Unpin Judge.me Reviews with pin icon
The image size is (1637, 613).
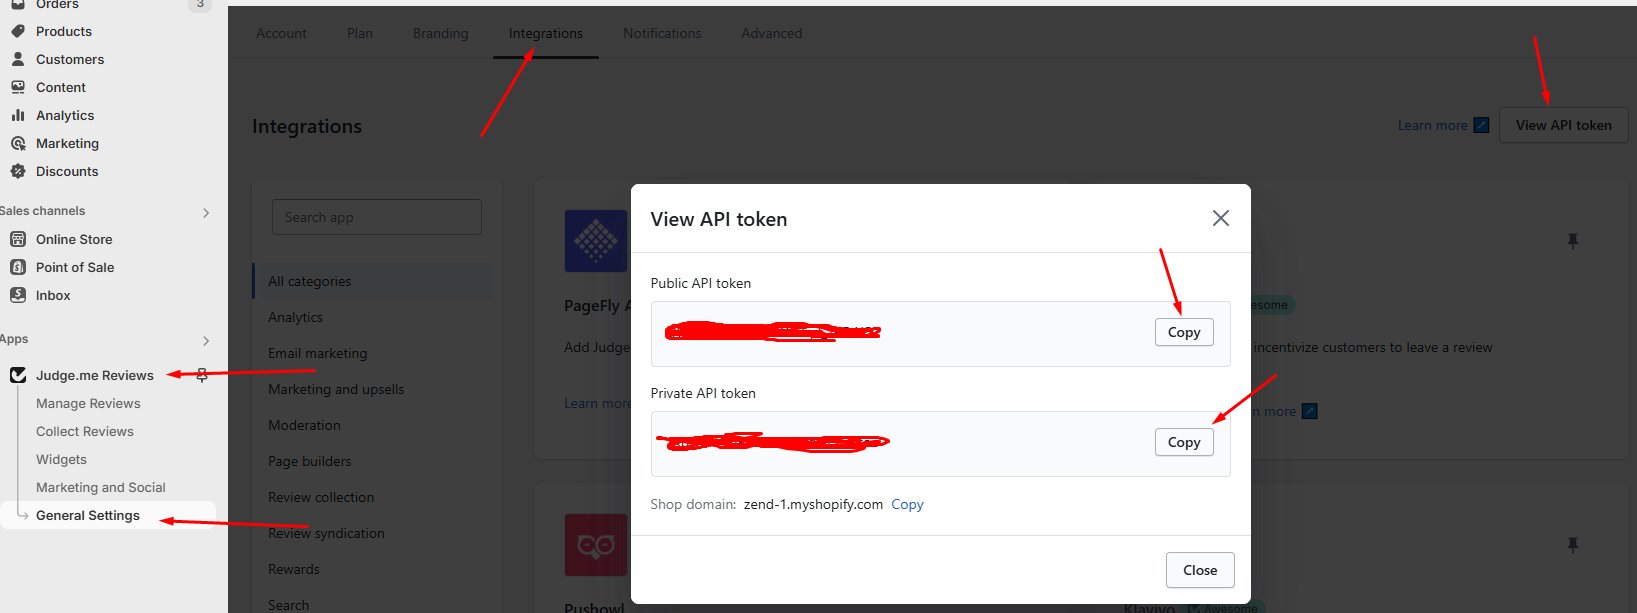[202, 375]
